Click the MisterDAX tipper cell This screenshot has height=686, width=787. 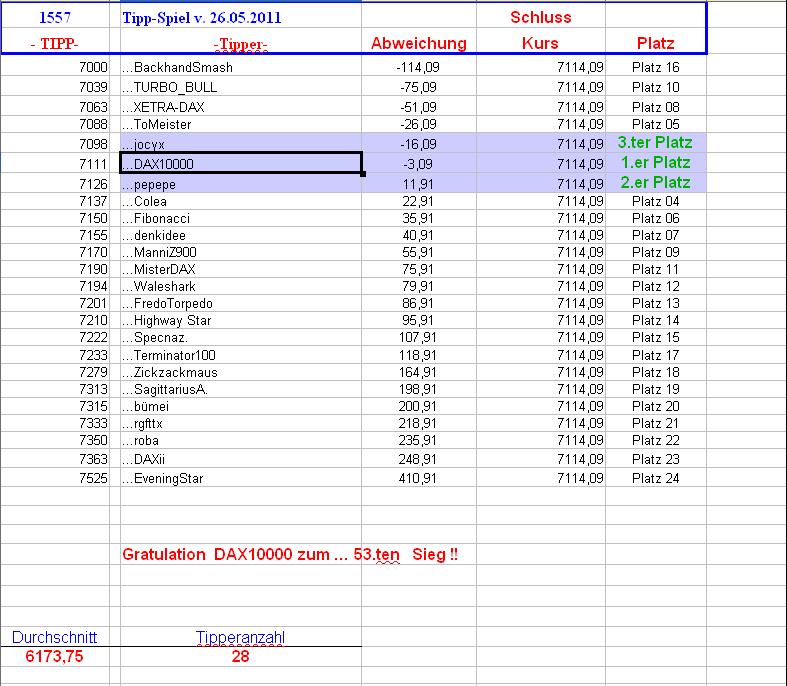(241, 269)
